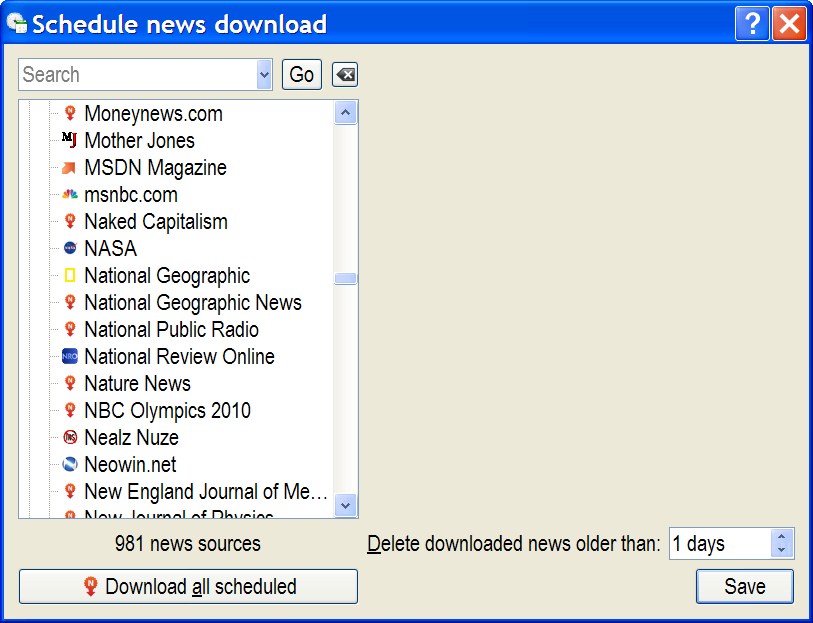Click the Nature News feed icon
This screenshot has height=623, width=813.
(x=70, y=383)
